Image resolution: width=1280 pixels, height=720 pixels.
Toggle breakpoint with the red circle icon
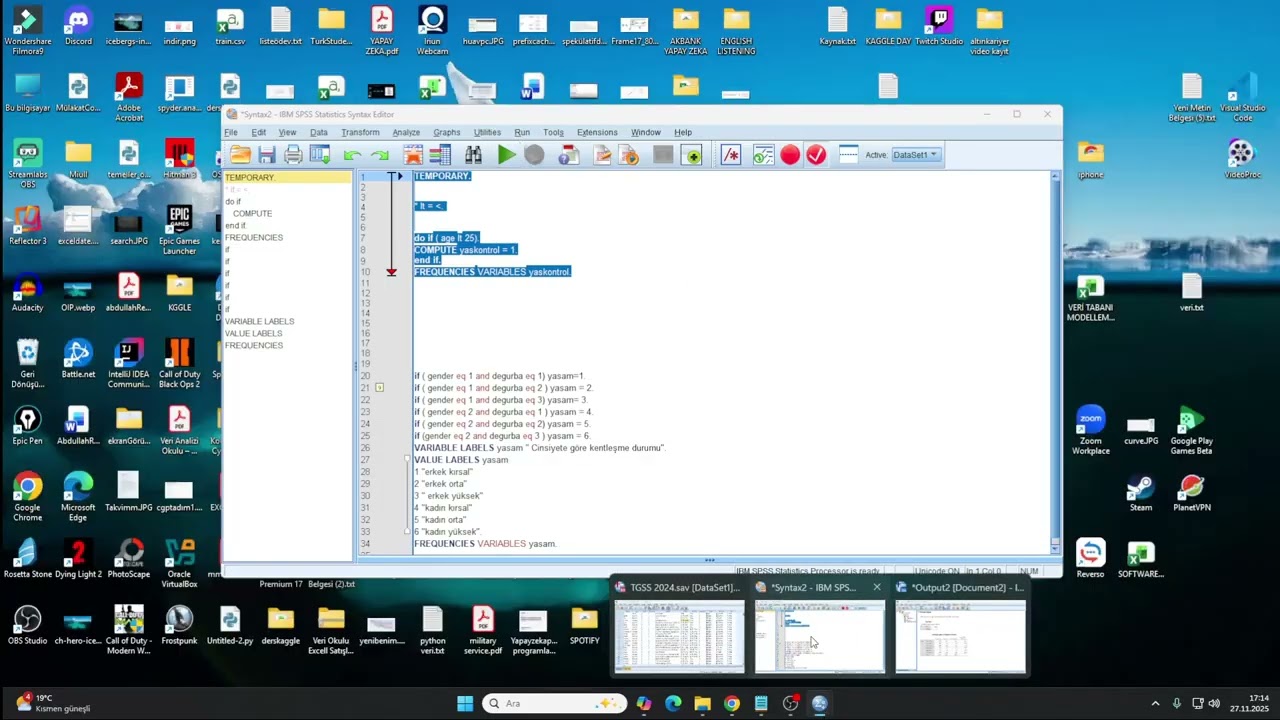click(790, 155)
